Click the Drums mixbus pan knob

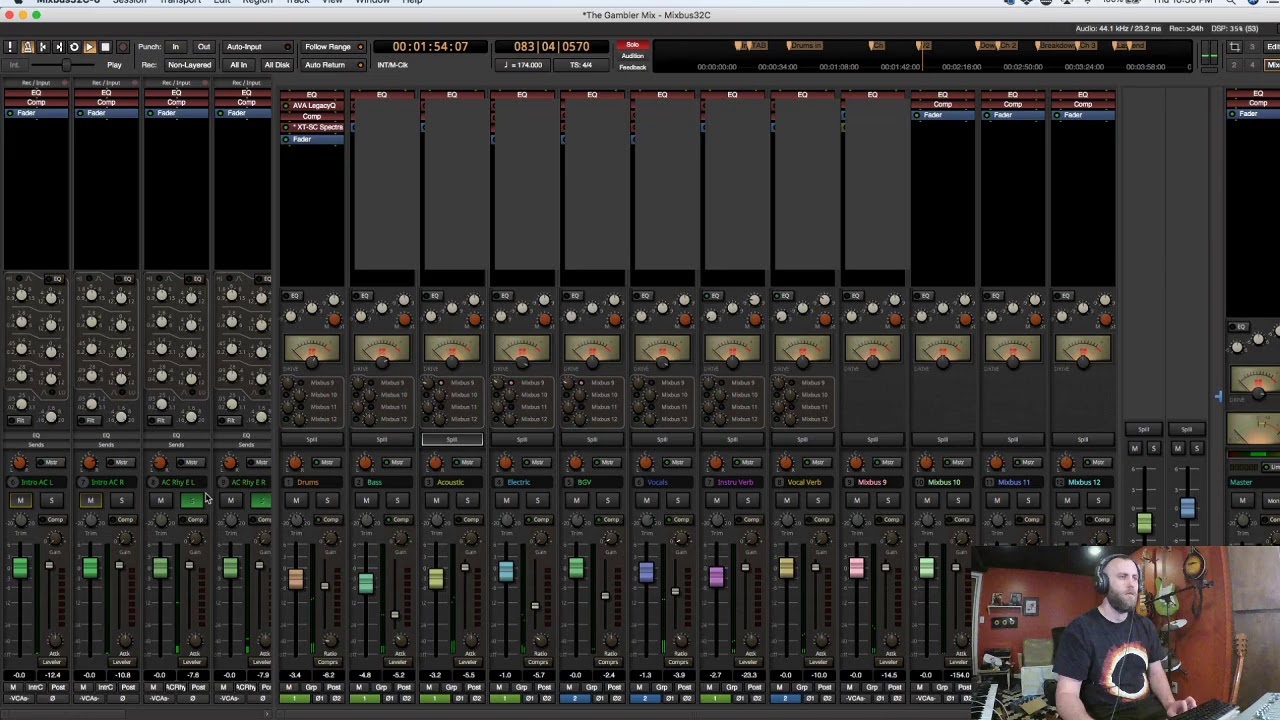click(x=295, y=462)
